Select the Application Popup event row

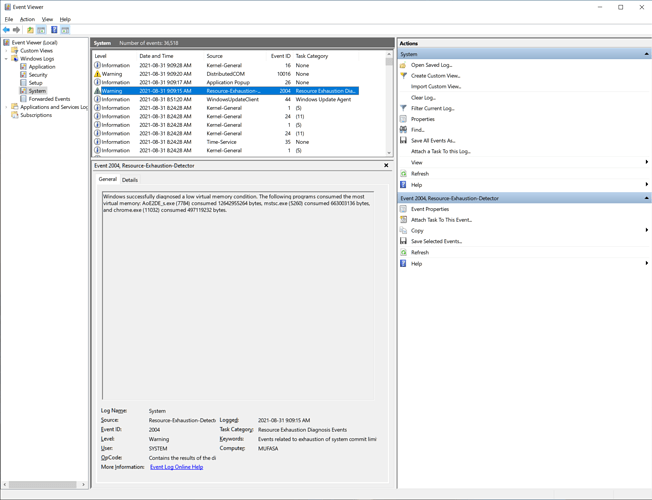pyautogui.click(x=226, y=82)
